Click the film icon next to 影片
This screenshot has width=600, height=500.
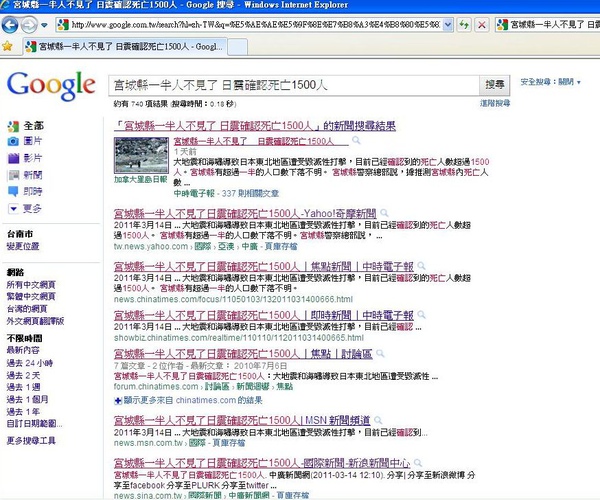coord(13,158)
